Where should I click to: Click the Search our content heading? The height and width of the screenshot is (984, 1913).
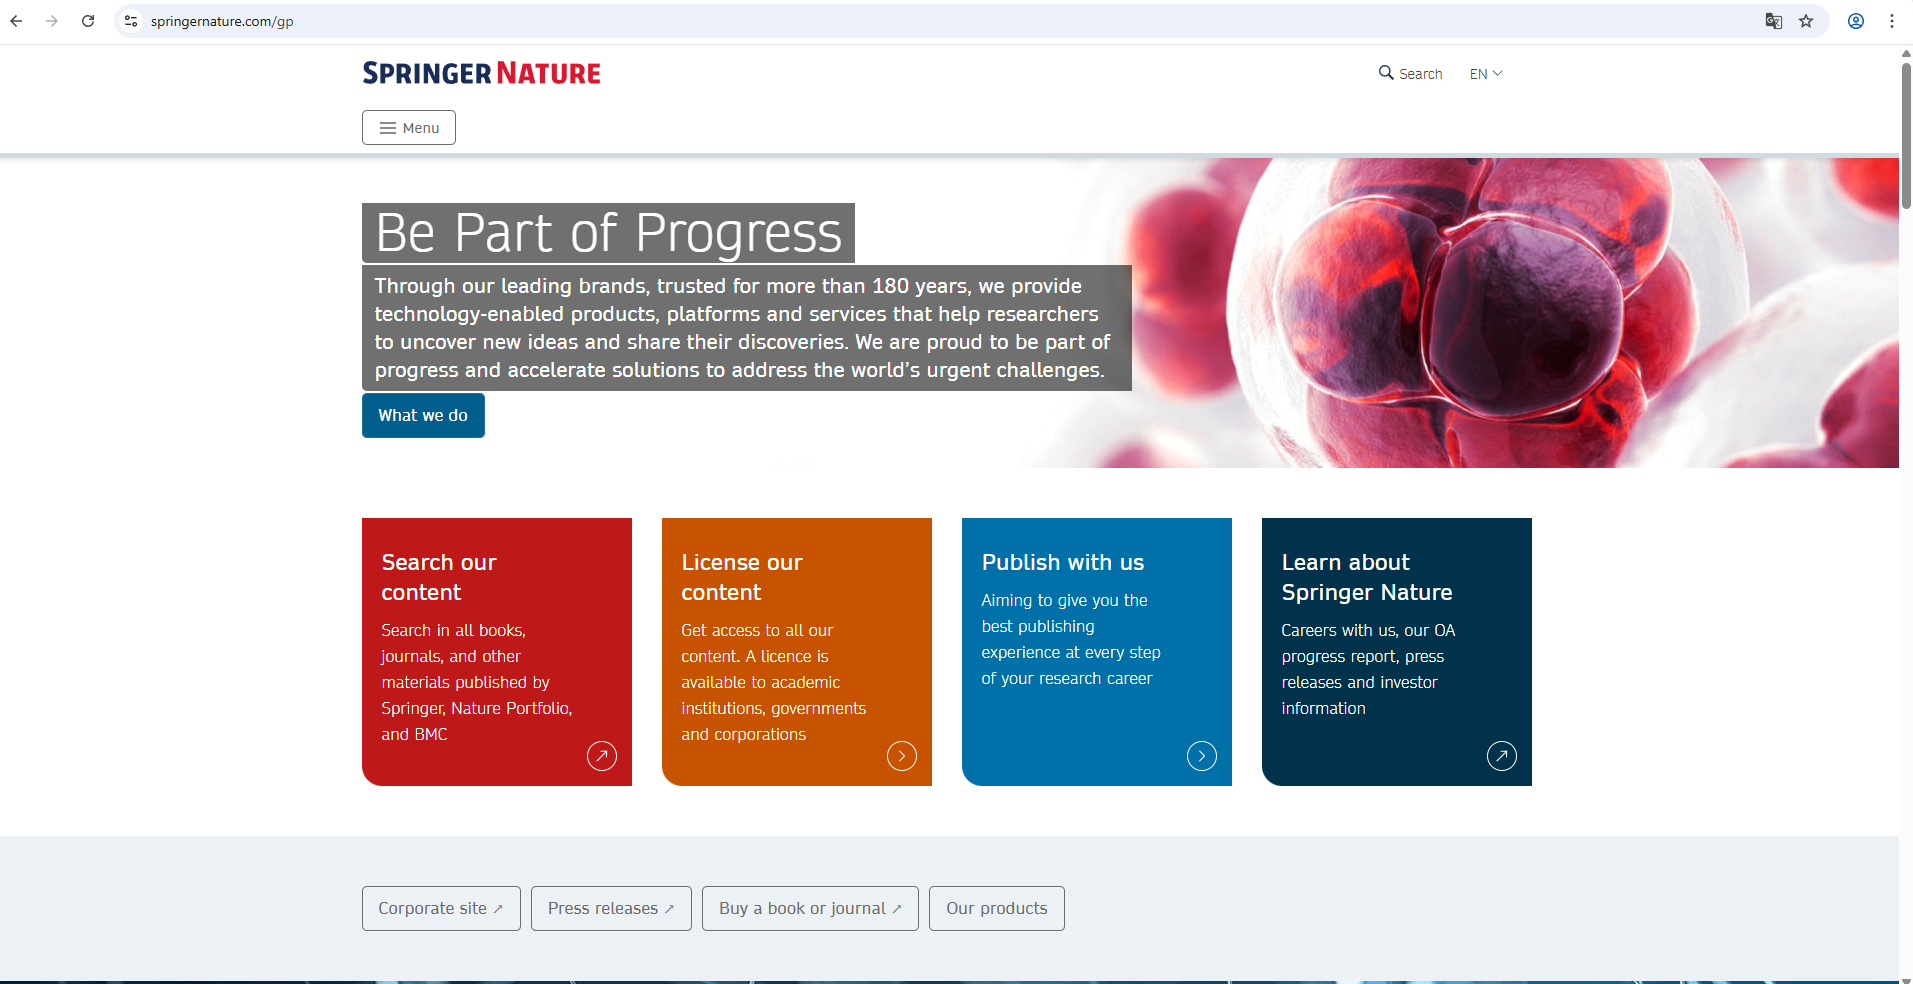439,577
